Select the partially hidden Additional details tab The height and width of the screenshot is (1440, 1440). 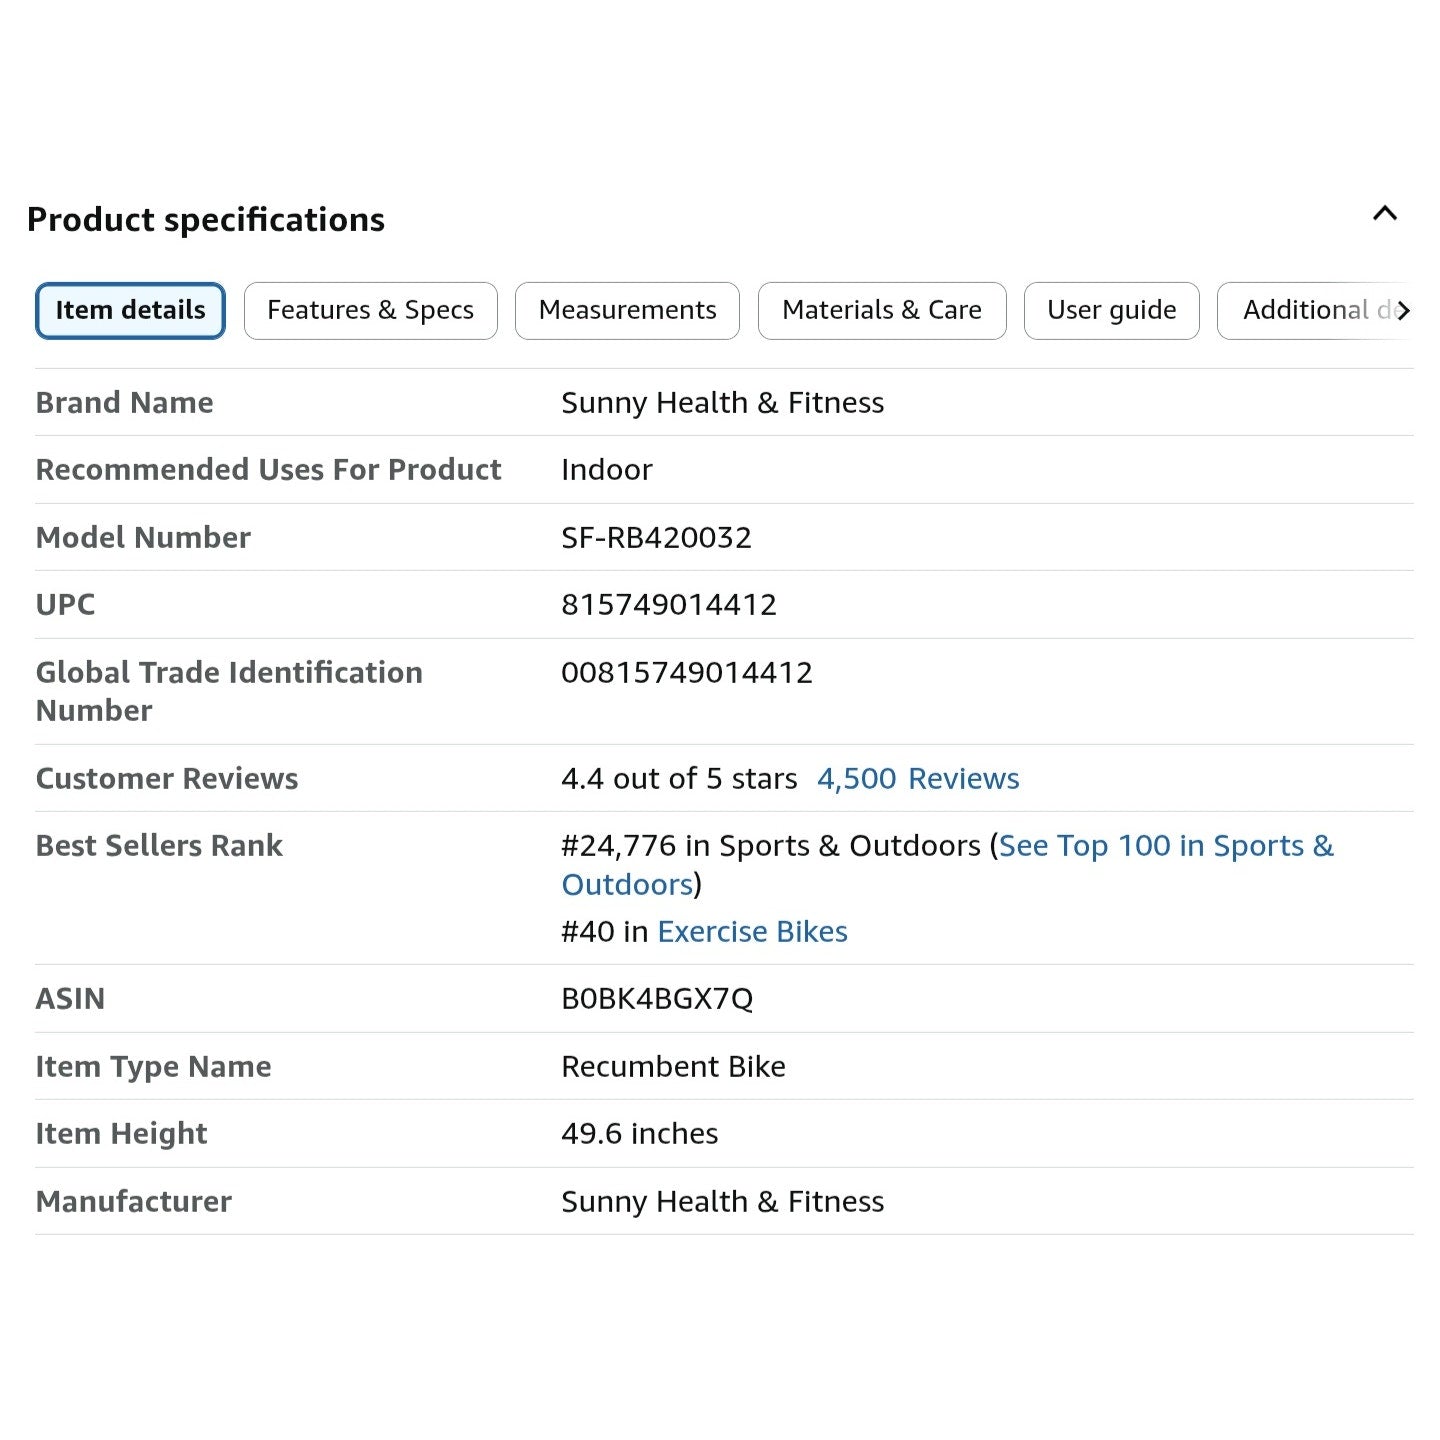pyautogui.click(x=1310, y=311)
